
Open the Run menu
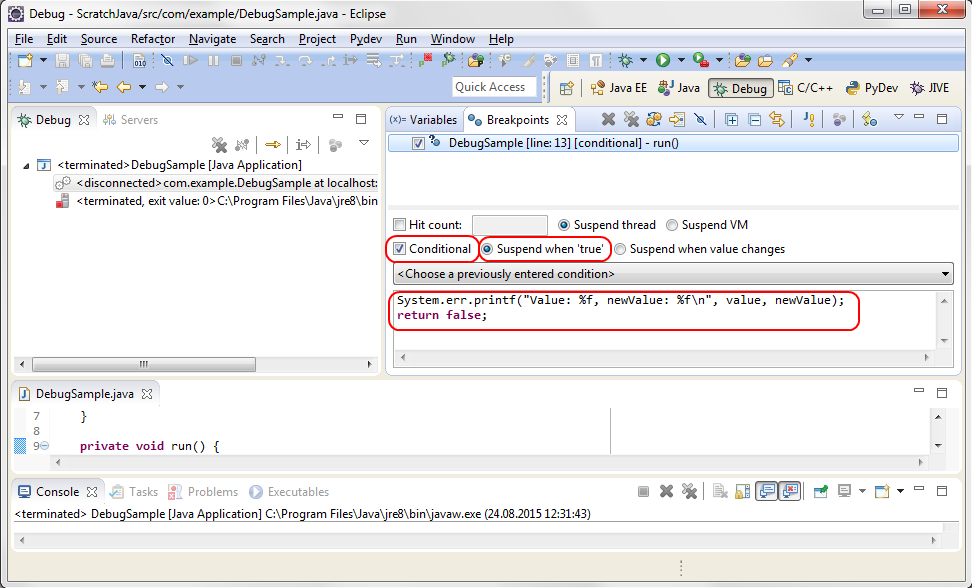coord(406,39)
